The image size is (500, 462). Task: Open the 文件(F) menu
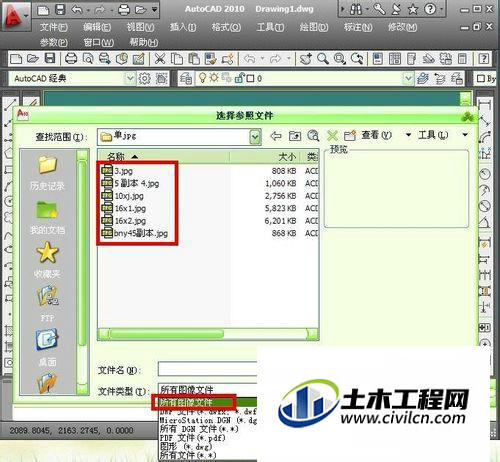tap(54, 27)
